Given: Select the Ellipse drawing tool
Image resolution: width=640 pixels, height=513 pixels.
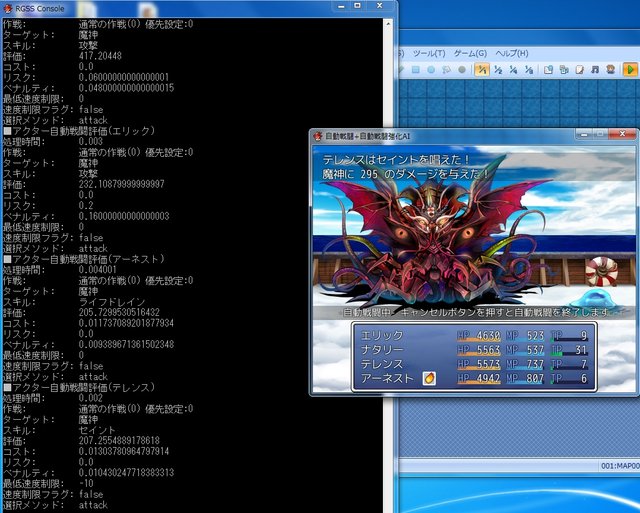Looking at the screenshot, I should click(x=431, y=70).
